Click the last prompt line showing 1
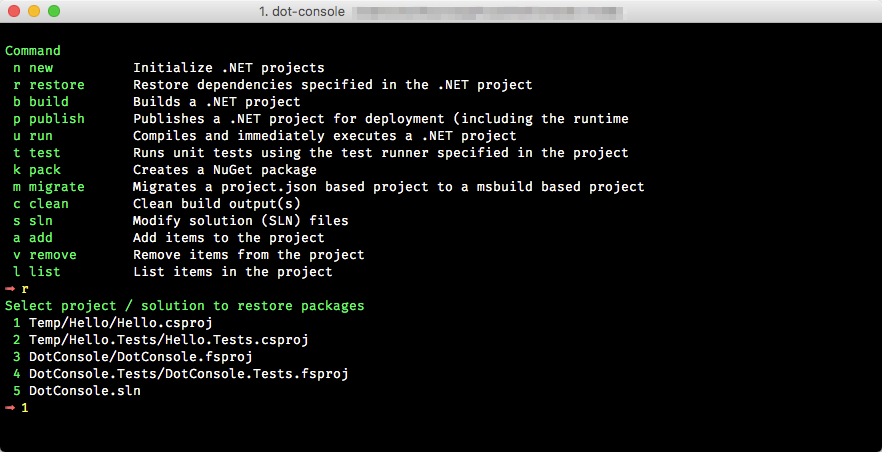Viewport: 882px width, 452px height. [24, 408]
